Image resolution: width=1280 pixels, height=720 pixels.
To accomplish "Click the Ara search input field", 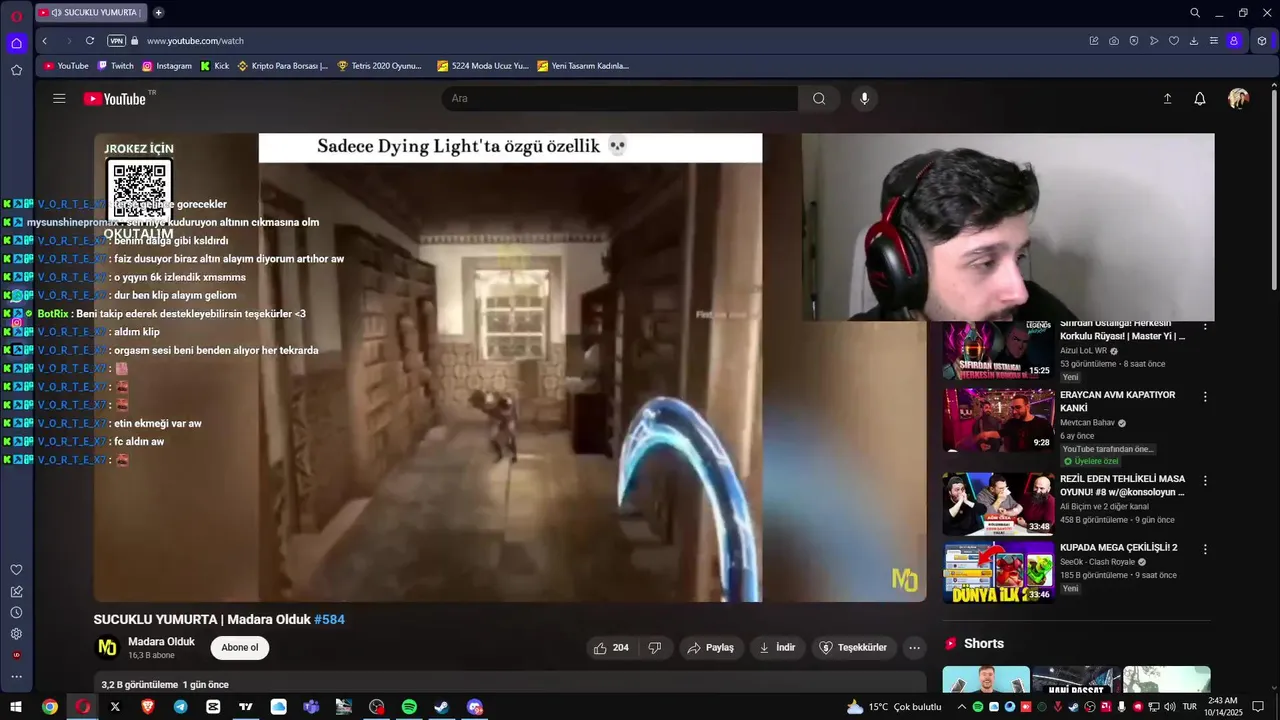I will coord(620,98).
